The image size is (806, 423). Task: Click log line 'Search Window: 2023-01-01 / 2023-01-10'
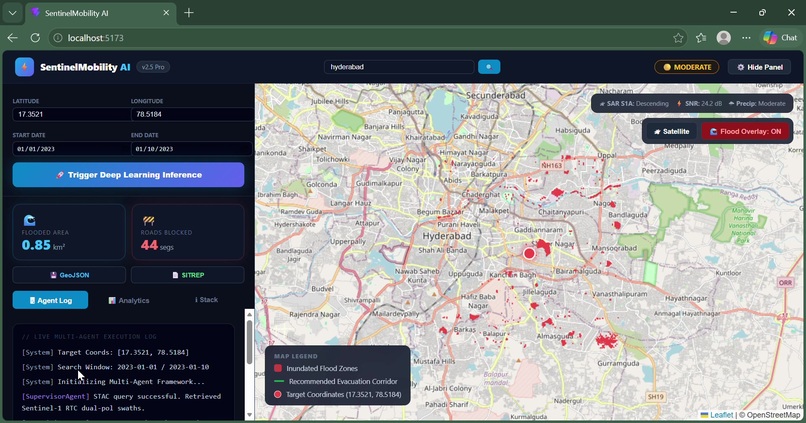(x=115, y=367)
